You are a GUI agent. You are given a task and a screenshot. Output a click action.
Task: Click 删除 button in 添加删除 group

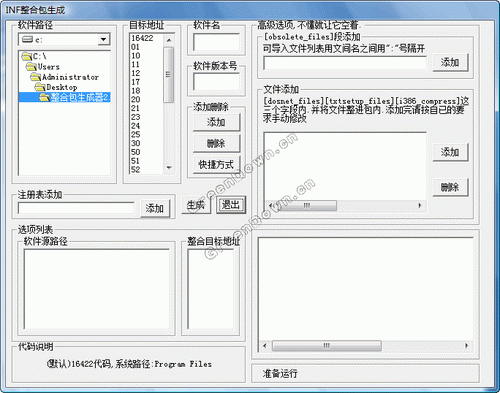pyautogui.click(x=216, y=144)
